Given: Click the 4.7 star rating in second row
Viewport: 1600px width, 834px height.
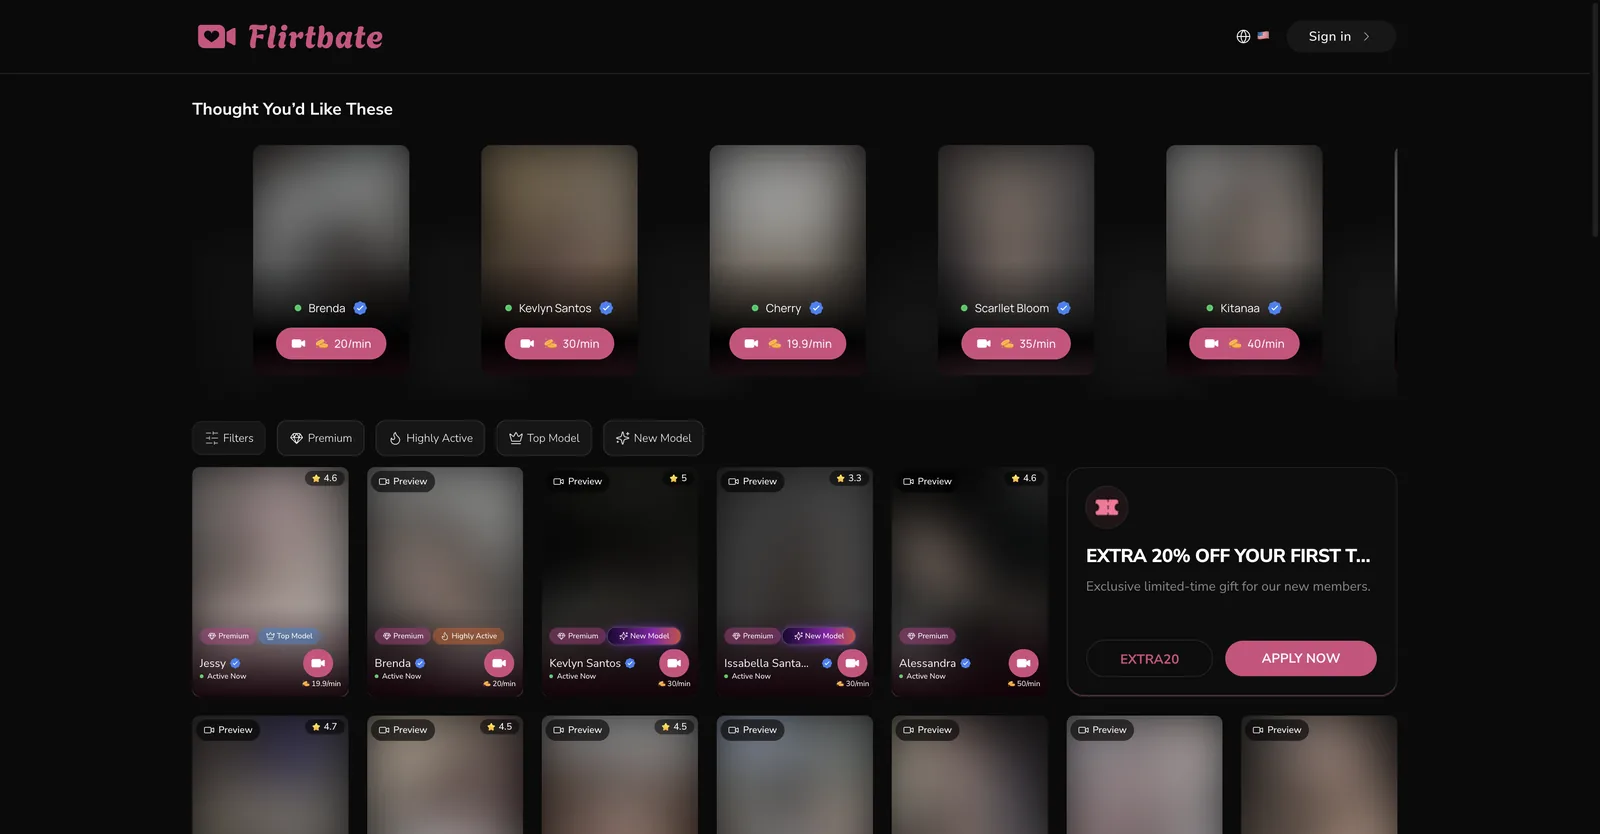Looking at the screenshot, I should [324, 727].
